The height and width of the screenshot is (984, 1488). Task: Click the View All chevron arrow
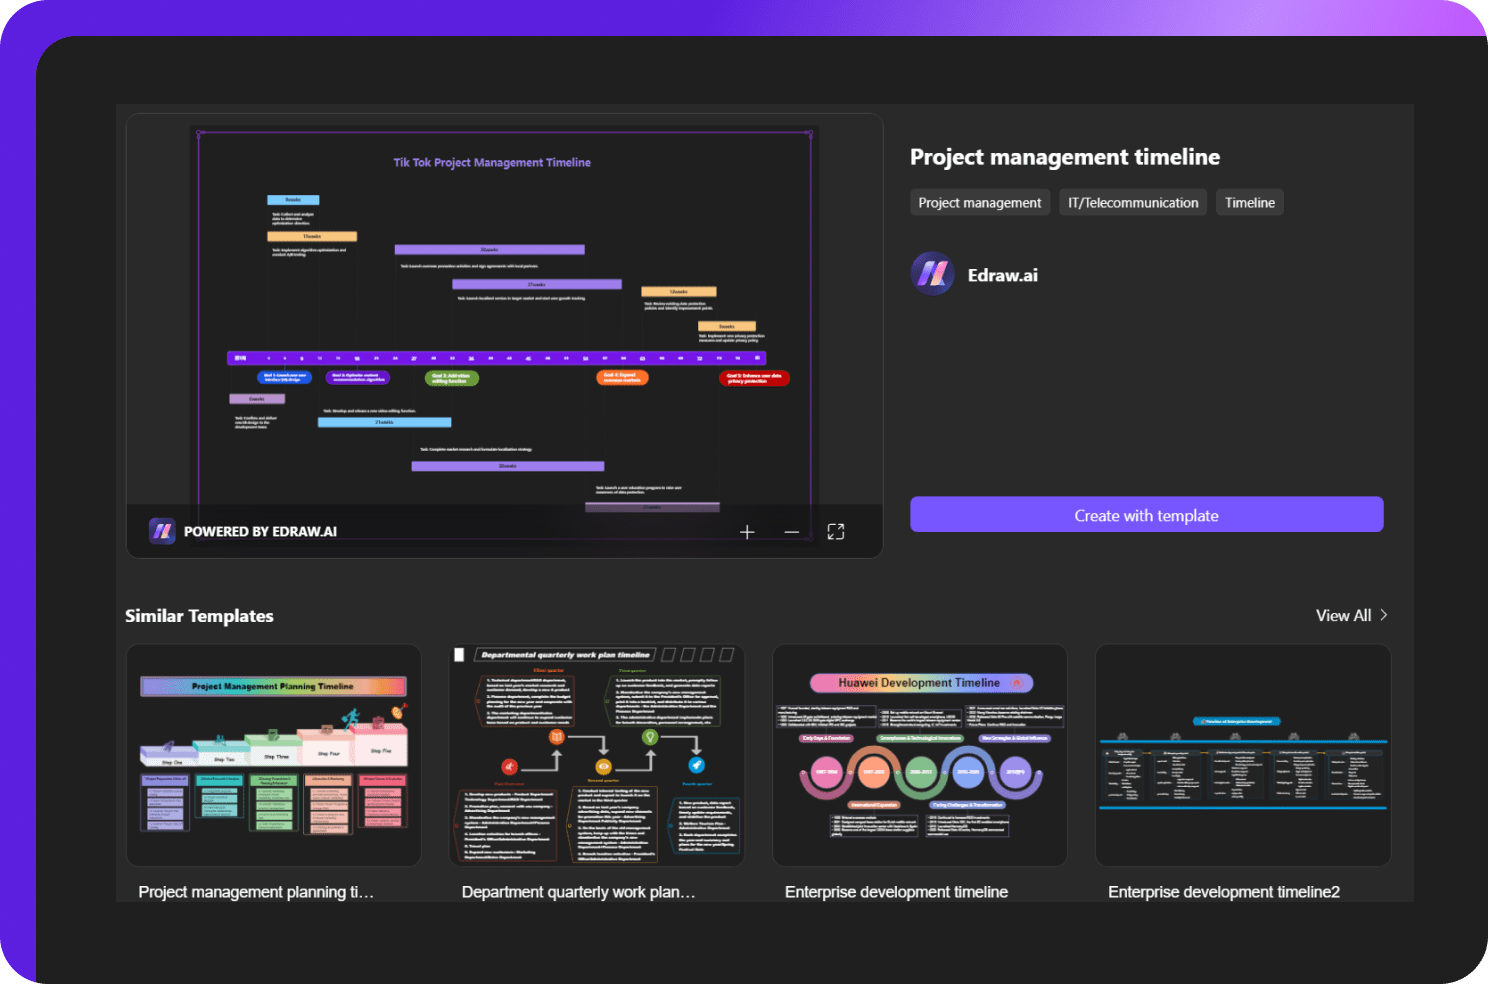[x=1384, y=615]
